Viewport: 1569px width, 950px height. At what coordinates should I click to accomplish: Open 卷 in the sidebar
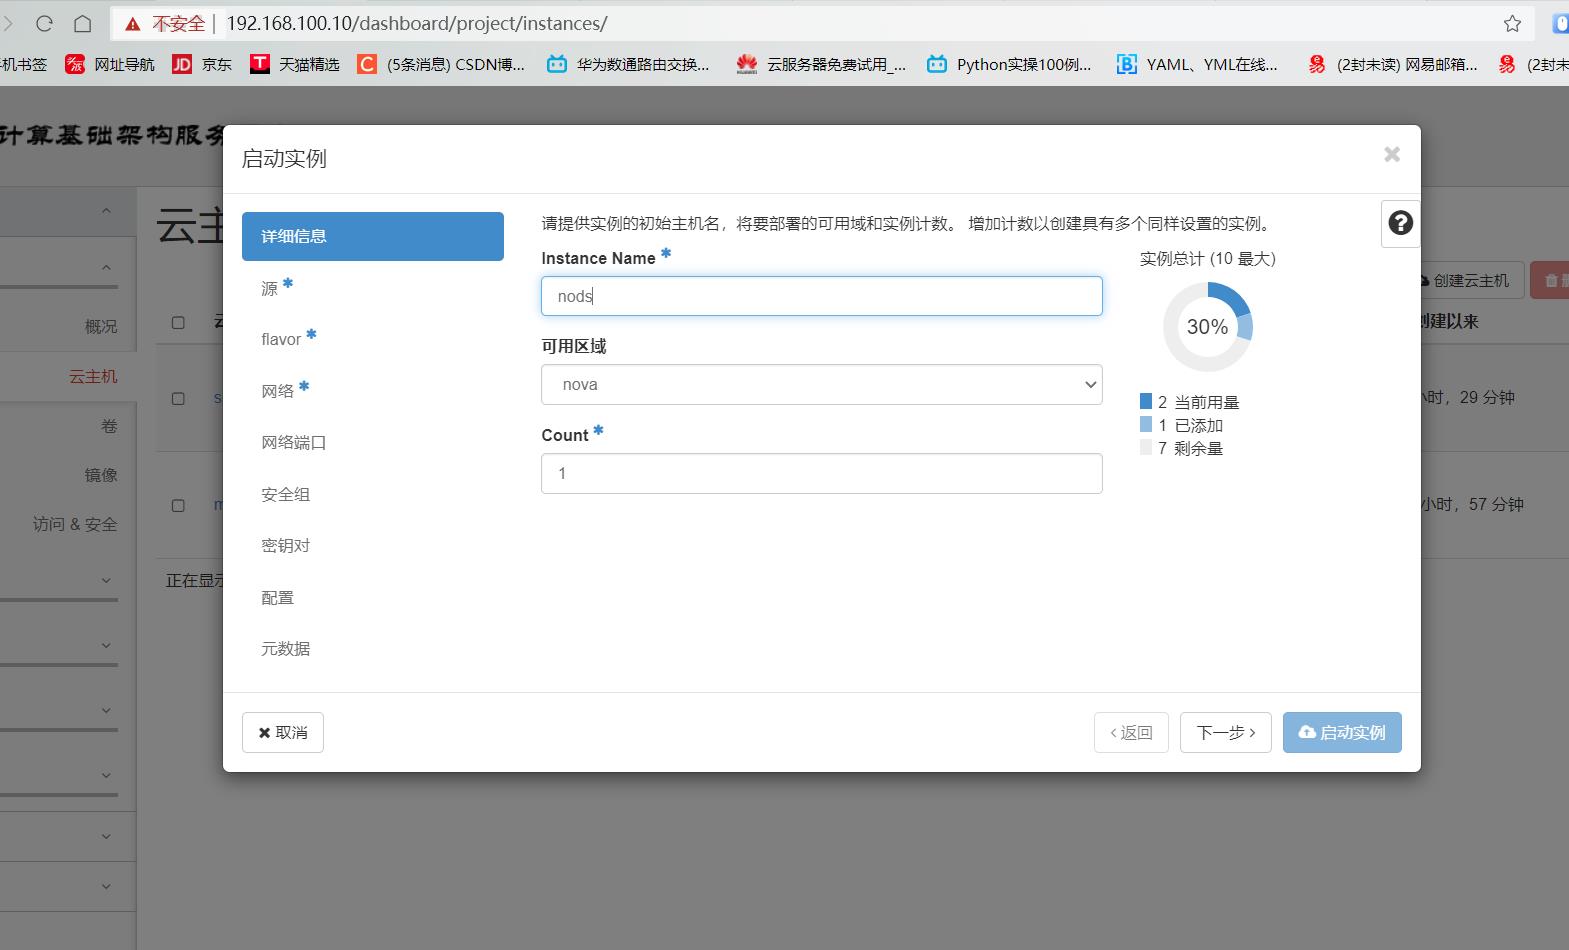coord(110,426)
